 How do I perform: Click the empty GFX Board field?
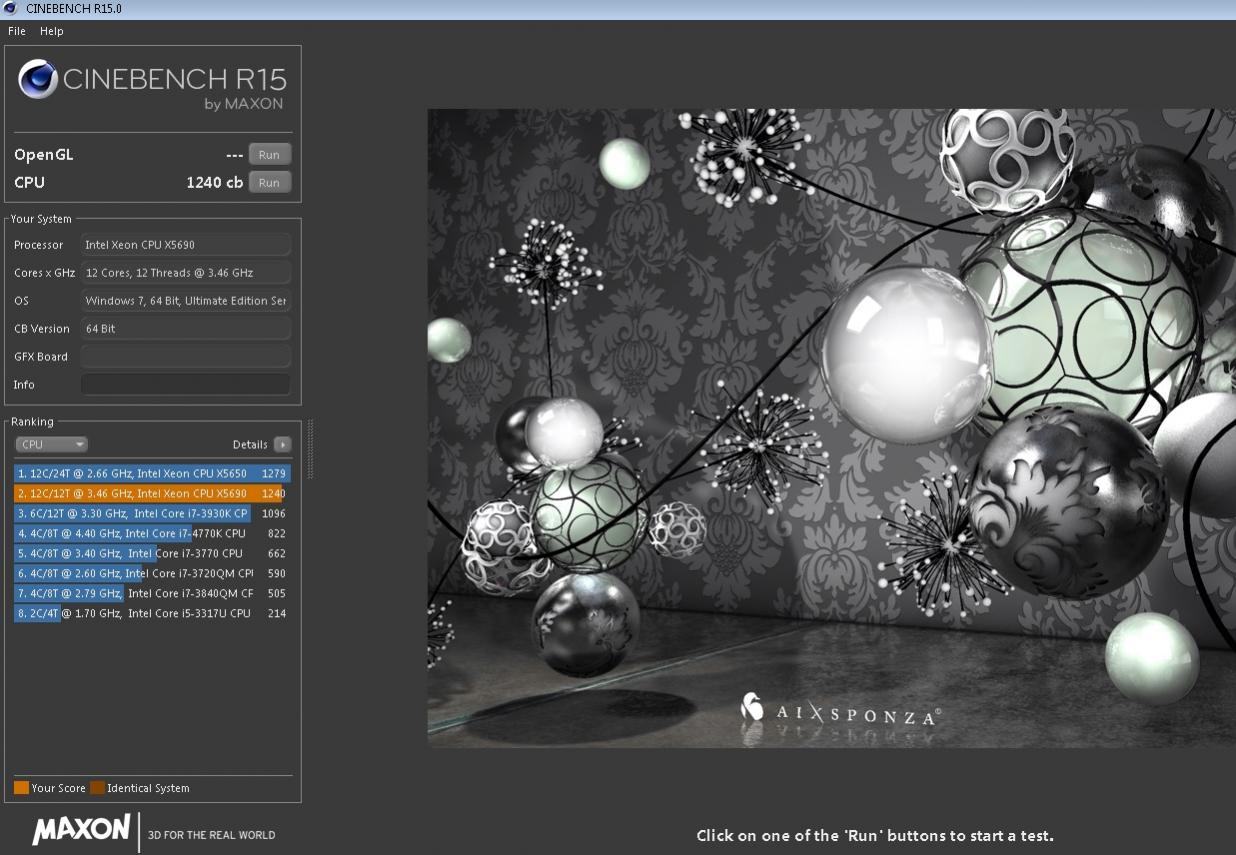(186, 357)
